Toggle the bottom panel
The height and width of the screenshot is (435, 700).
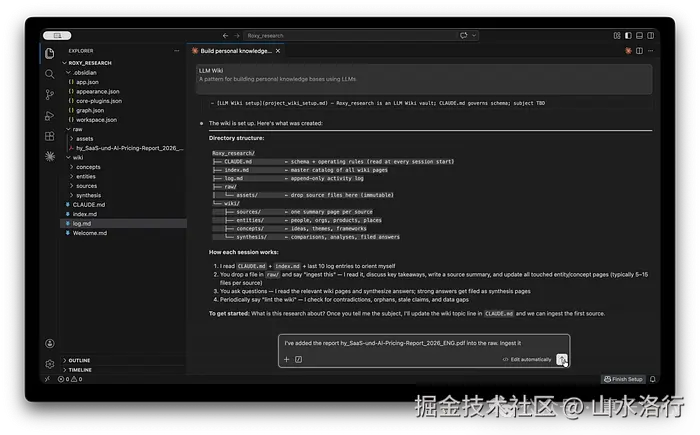coord(639,36)
